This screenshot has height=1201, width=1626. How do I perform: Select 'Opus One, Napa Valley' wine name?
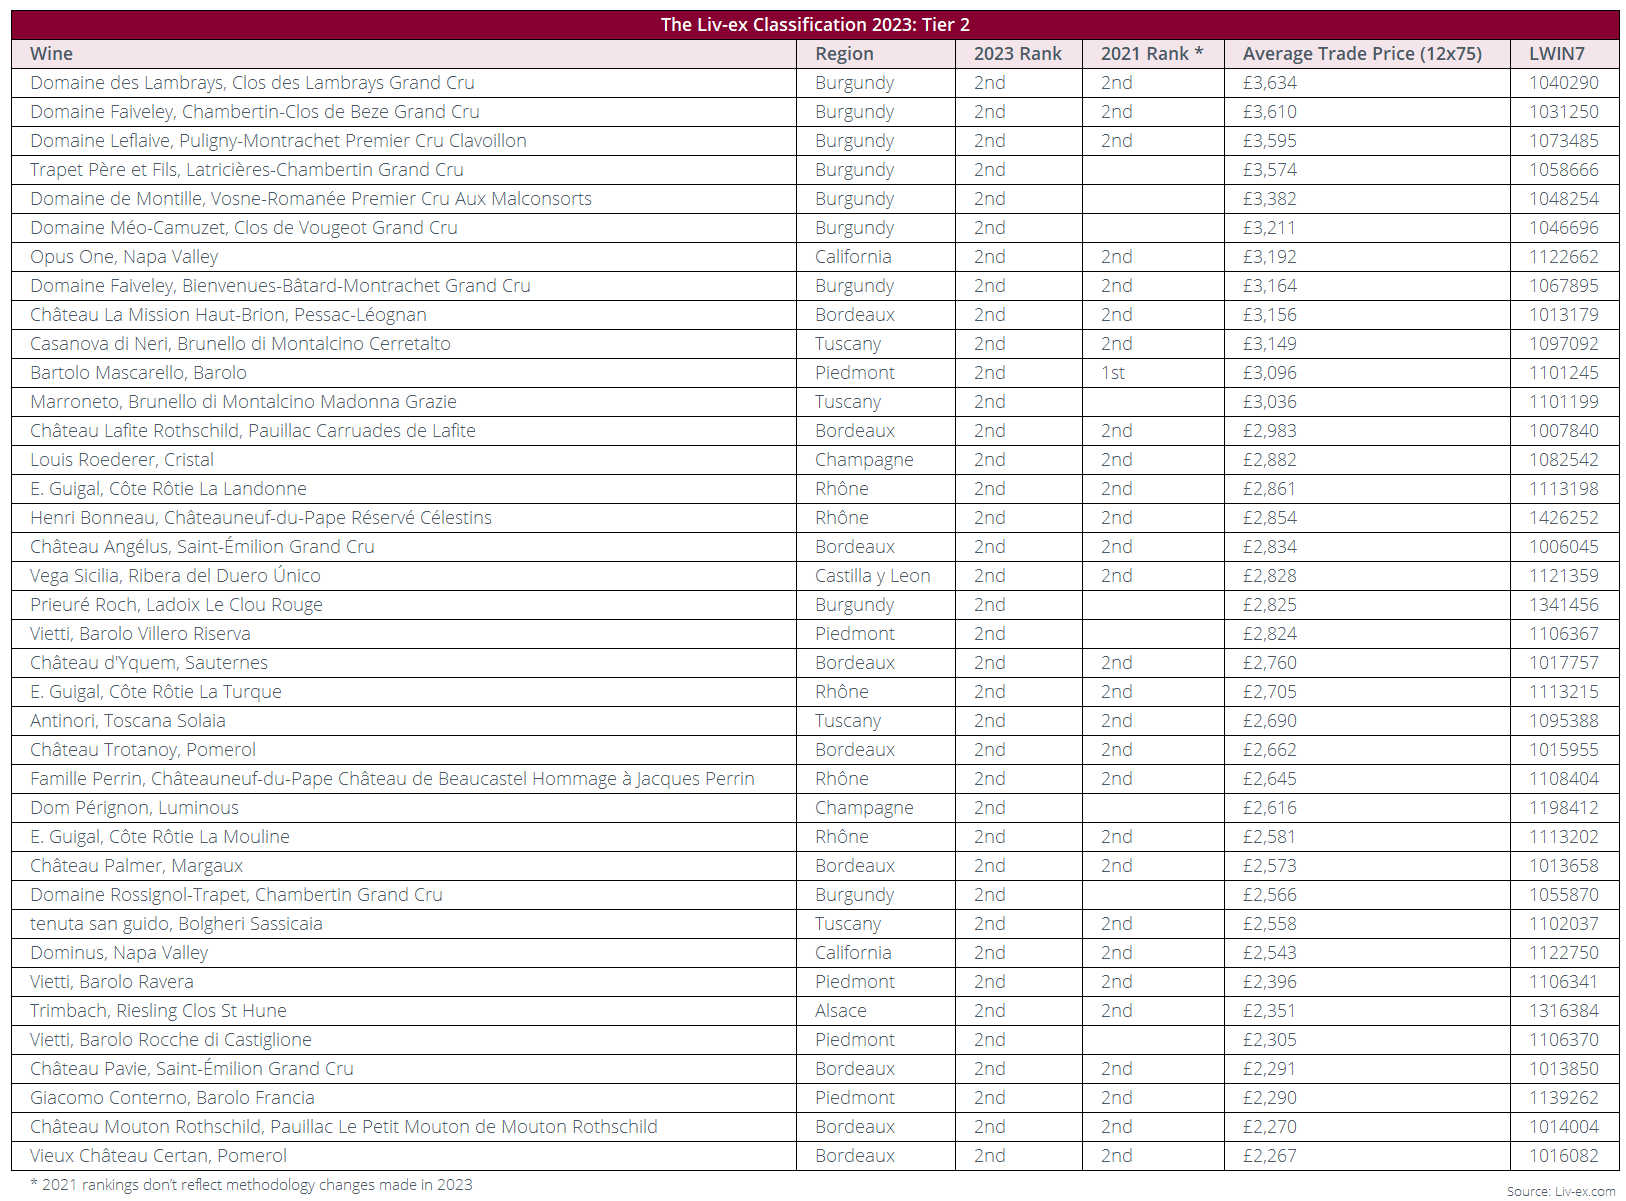click(x=124, y=257)
